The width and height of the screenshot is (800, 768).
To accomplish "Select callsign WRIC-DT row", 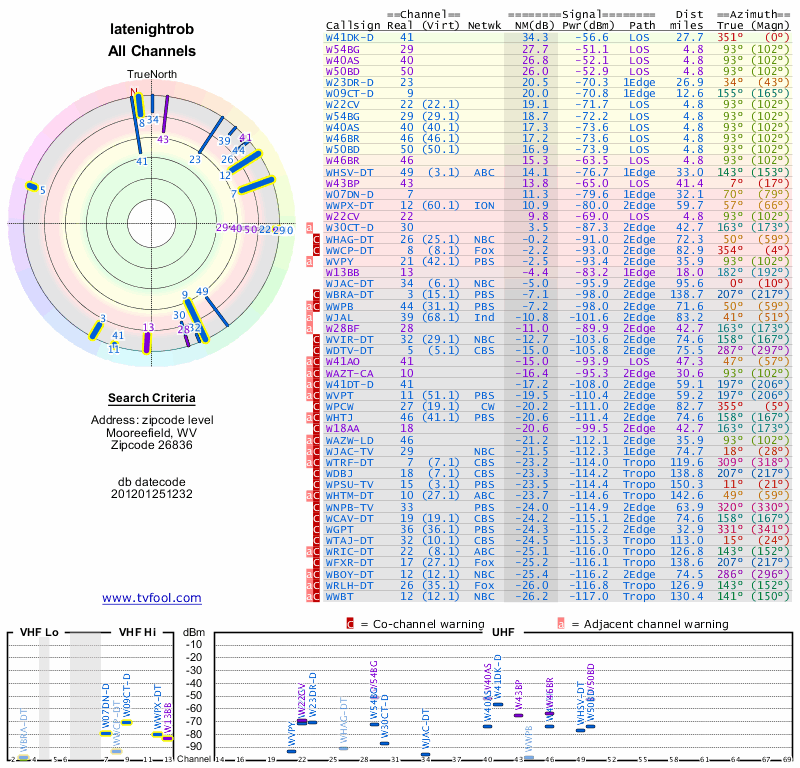I will click(558, 552).
